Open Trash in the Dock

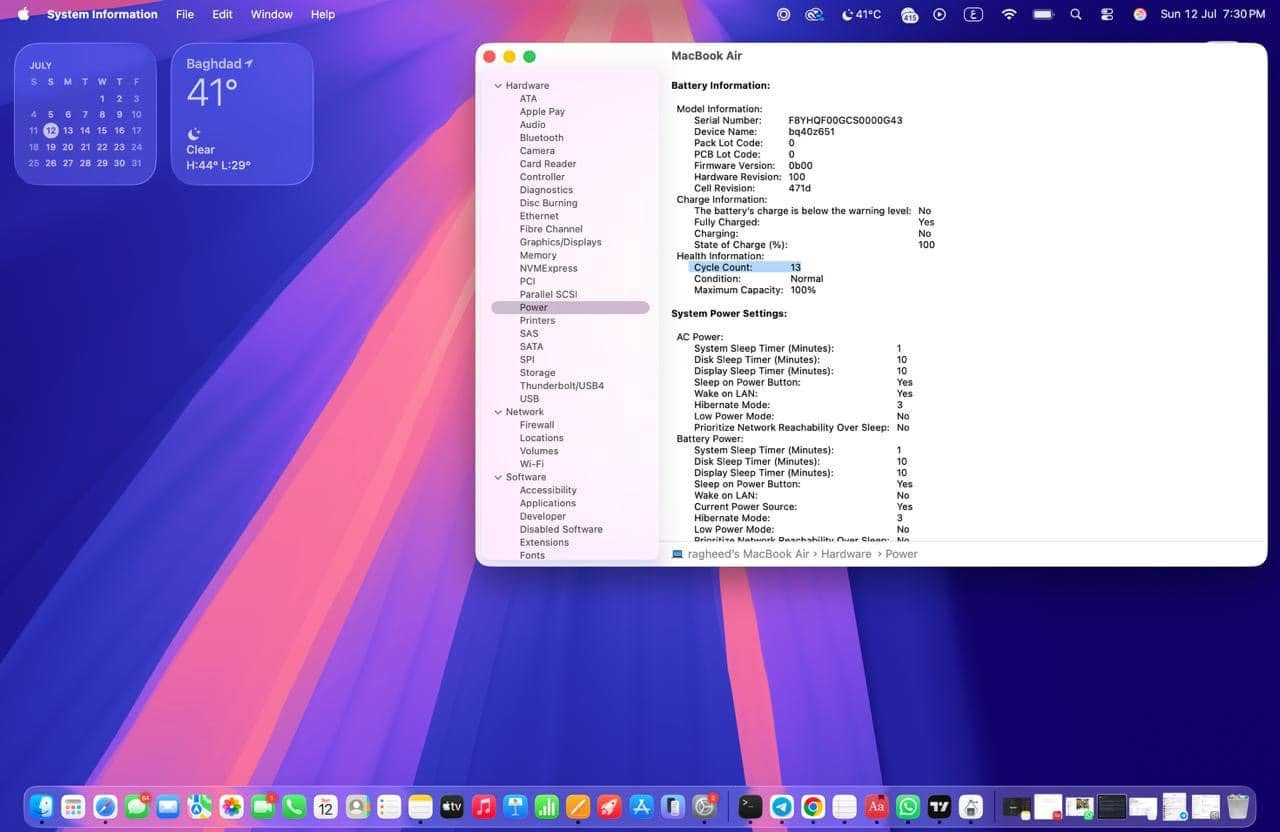click(1238, 806)
